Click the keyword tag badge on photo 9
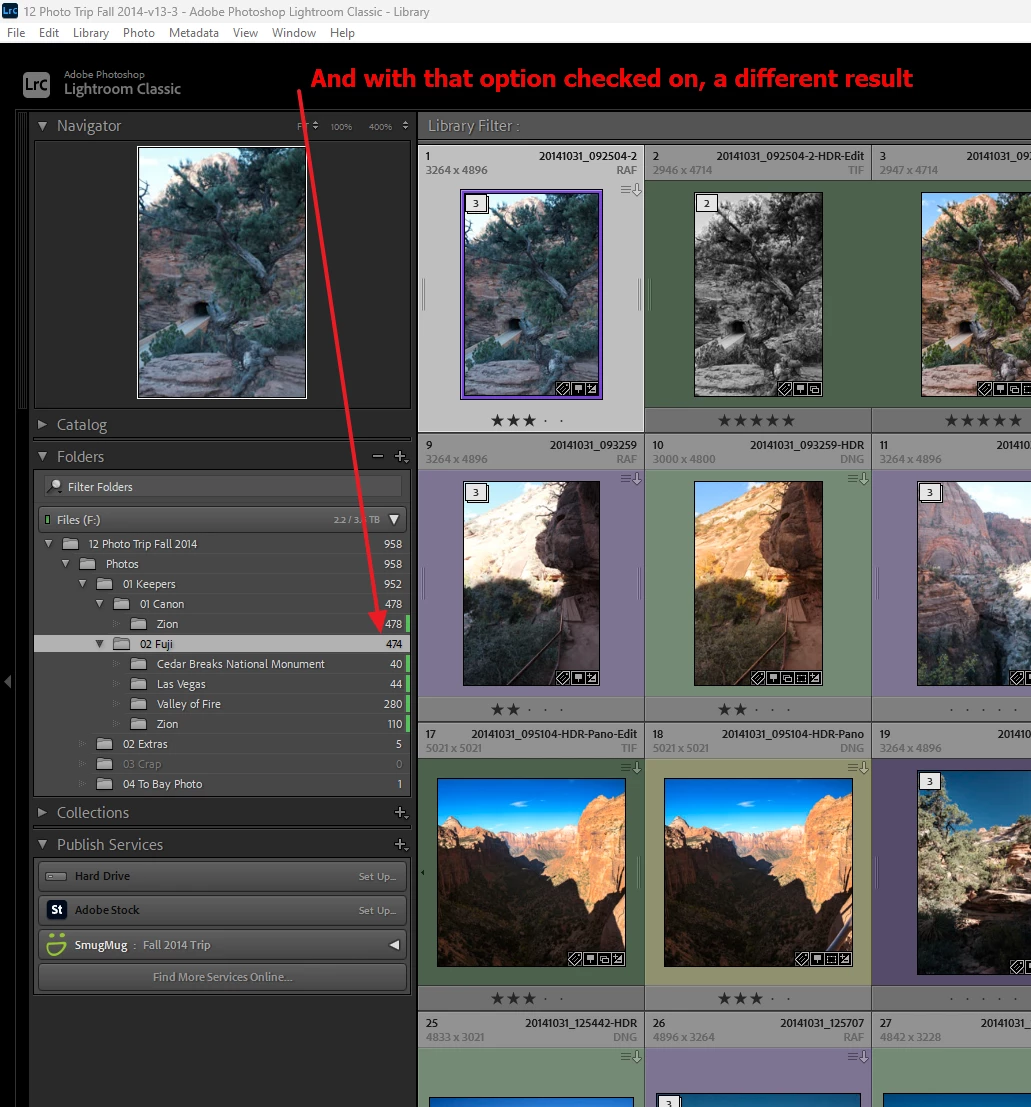 (x=563, y=678)
